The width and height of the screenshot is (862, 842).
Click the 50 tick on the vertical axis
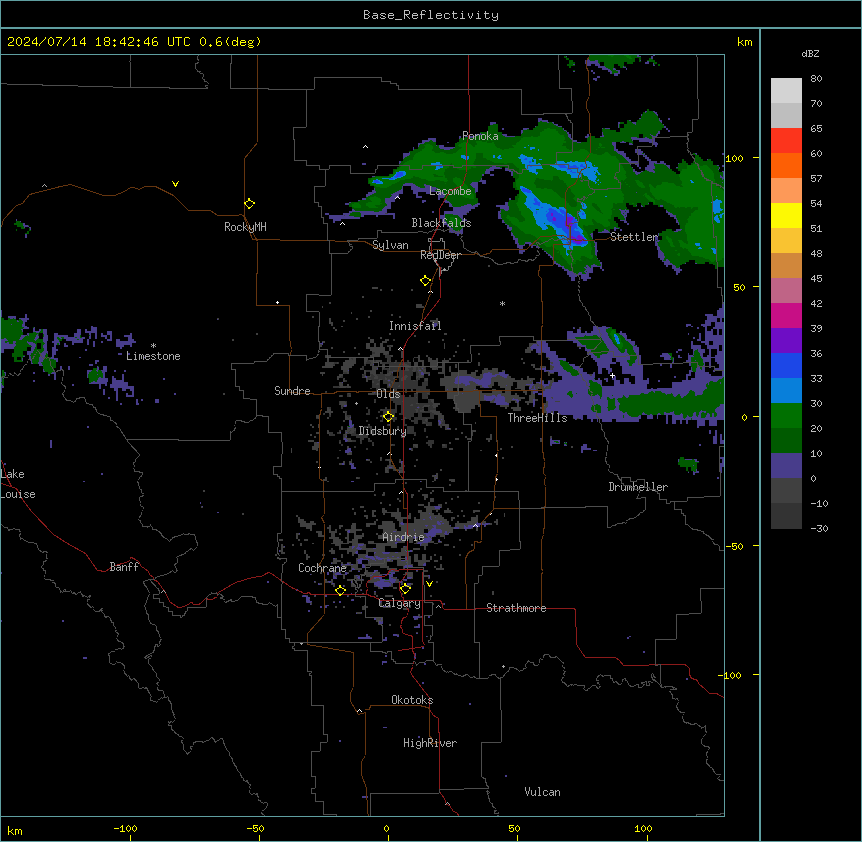739,287
